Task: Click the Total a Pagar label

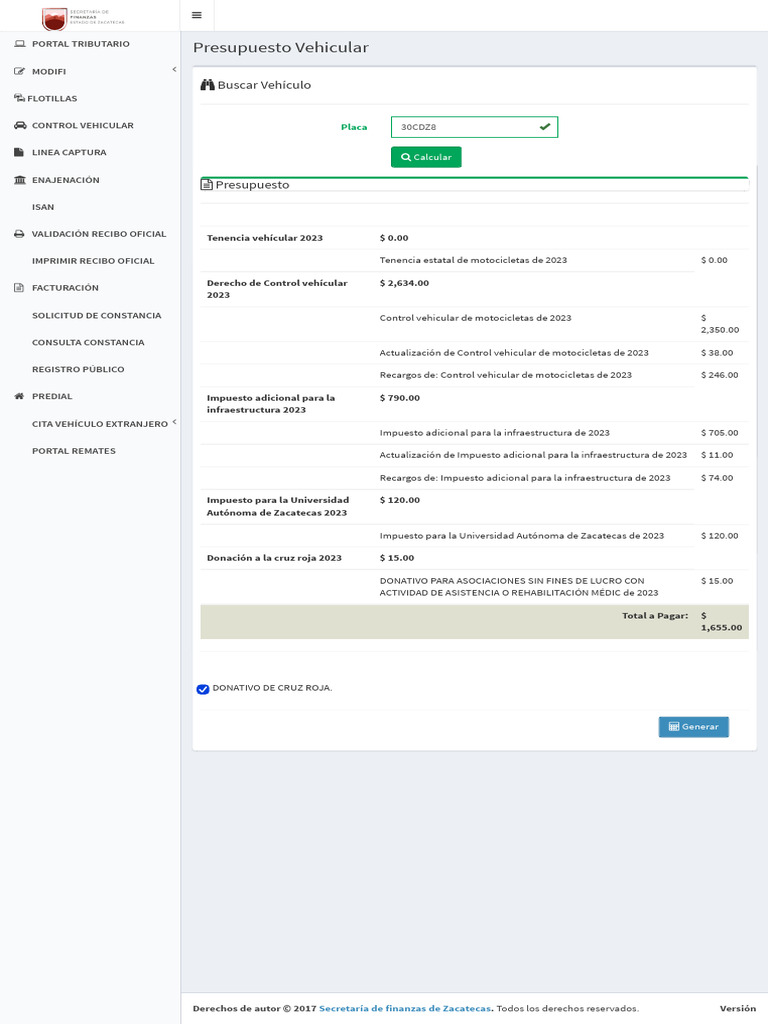Action: coord(655,615)
